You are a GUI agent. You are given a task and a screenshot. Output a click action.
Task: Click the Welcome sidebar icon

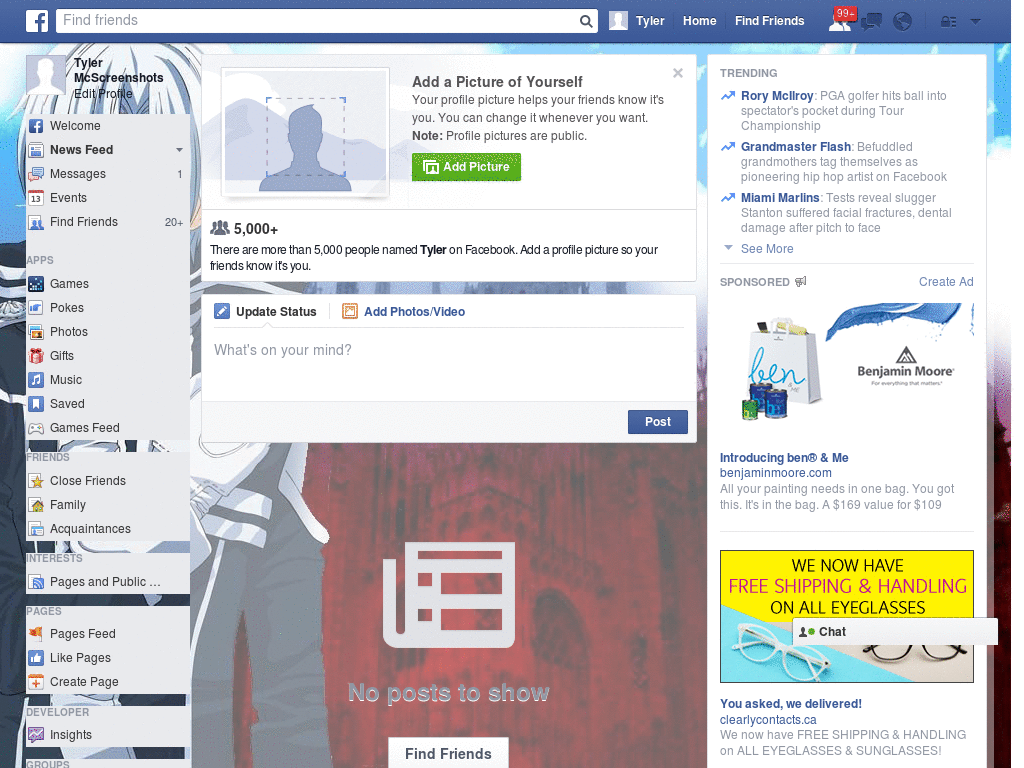[x=37, y=126]
